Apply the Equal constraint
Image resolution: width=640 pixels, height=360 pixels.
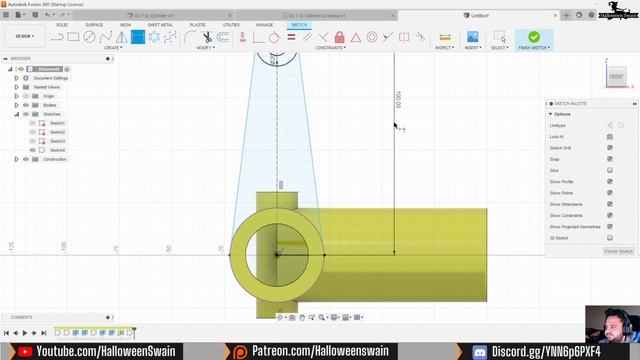coord(291,37)
